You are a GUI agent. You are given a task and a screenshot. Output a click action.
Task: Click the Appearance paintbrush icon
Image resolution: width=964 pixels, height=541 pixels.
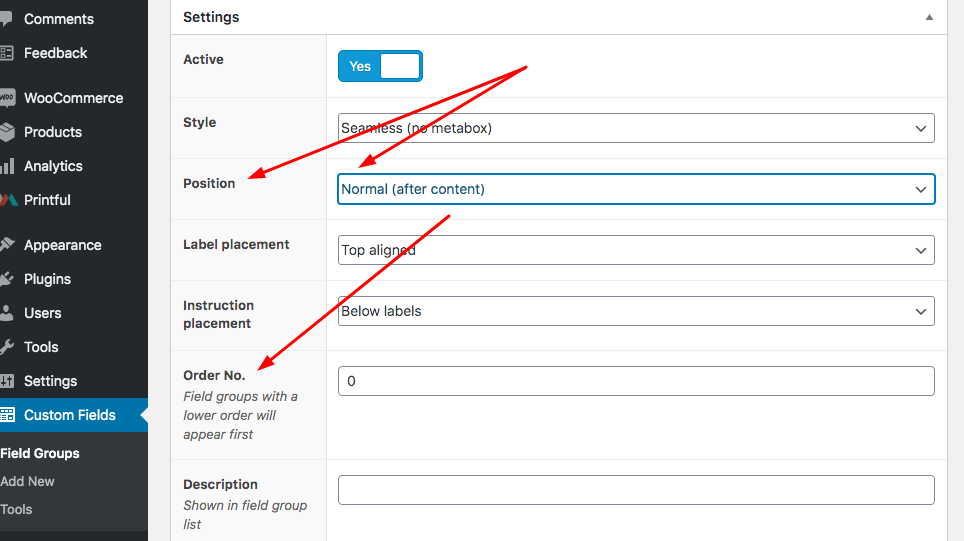pyautogui.click(x=6, y=245)
